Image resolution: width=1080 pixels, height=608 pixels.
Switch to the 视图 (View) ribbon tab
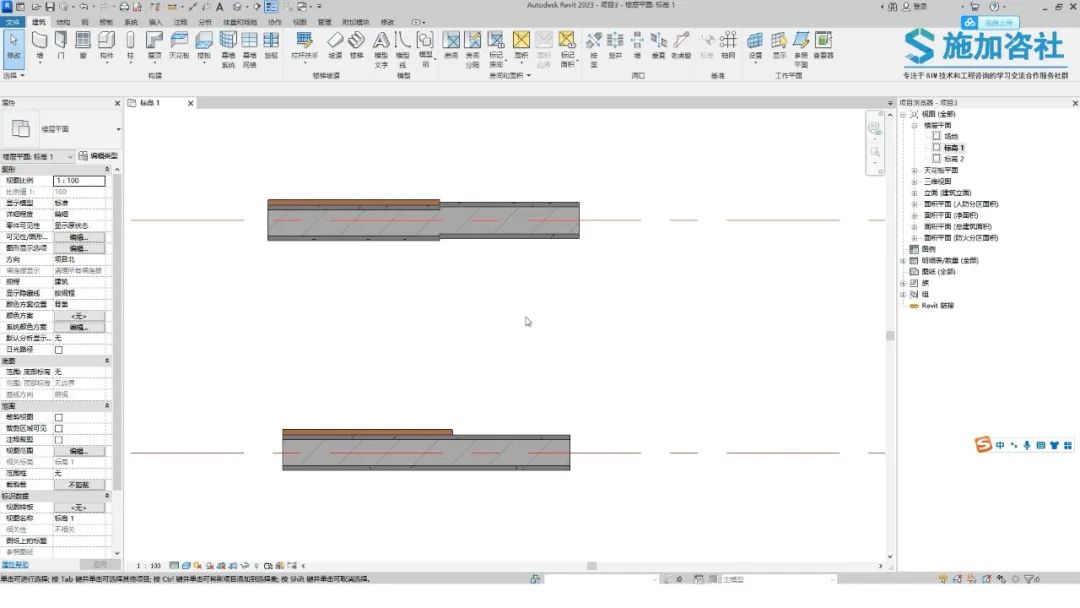300,22
